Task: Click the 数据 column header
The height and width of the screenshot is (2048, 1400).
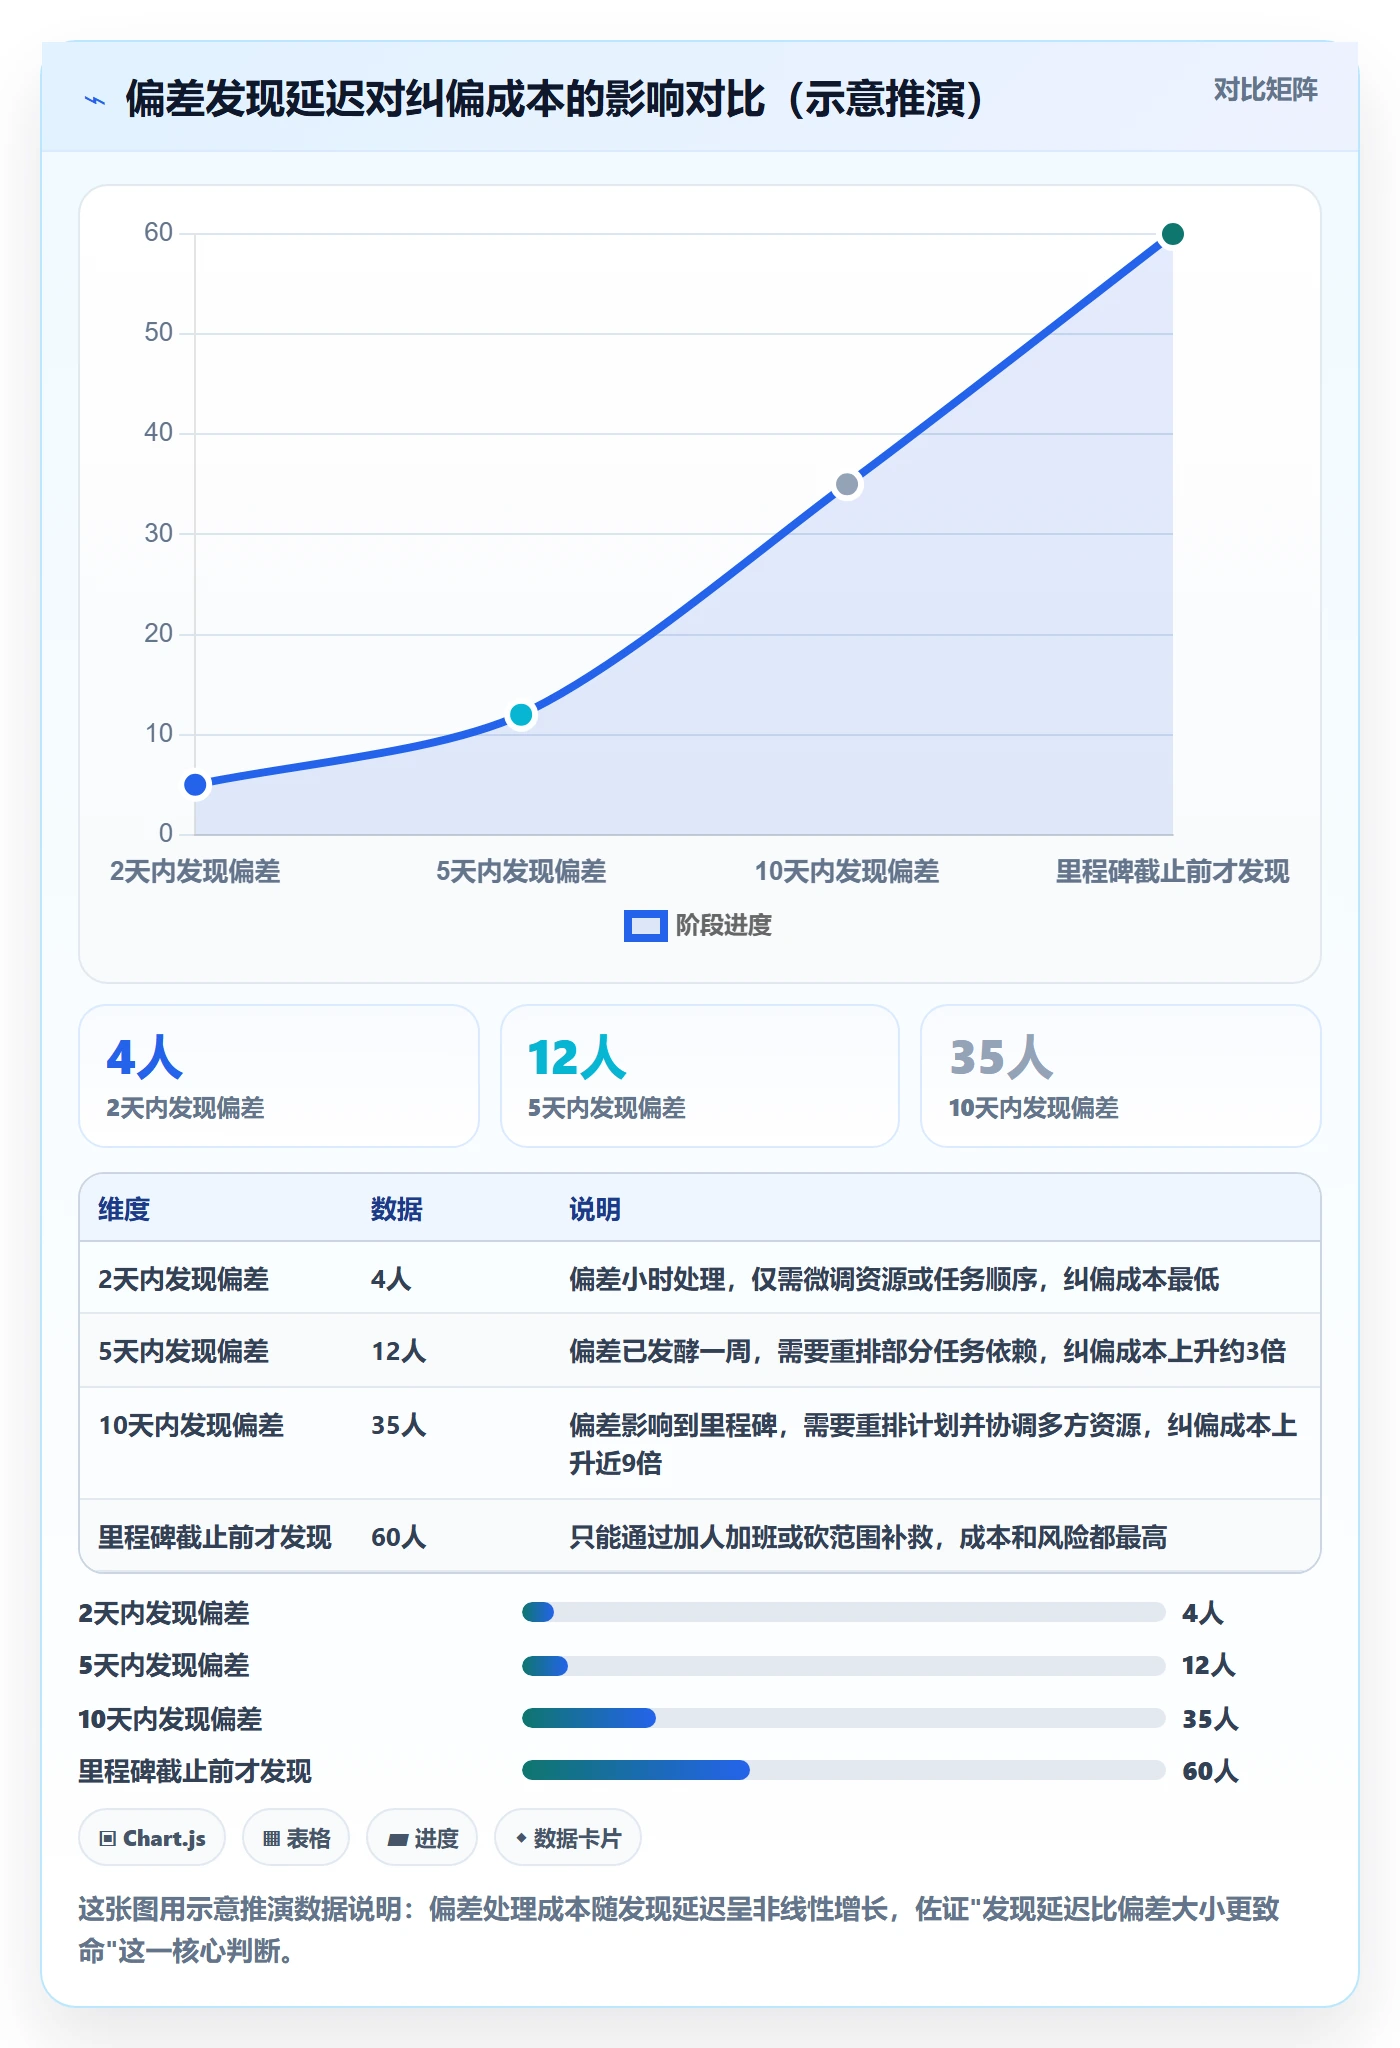Action: (397, 1209)
